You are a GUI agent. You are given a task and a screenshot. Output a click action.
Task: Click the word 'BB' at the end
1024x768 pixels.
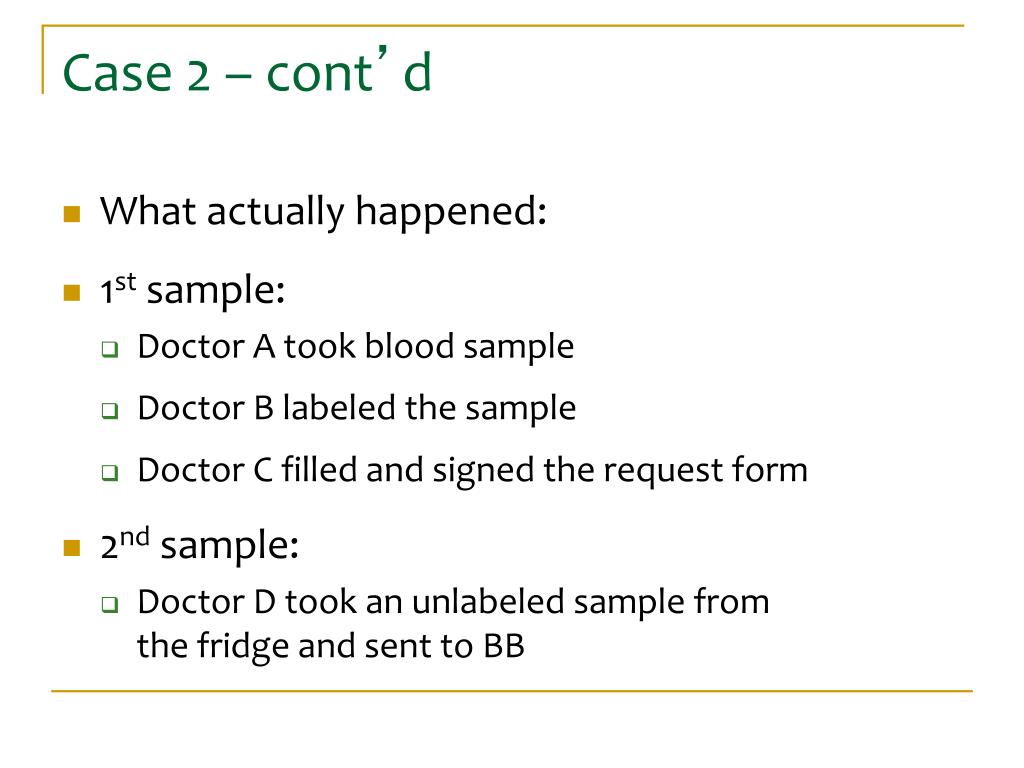pyautogui.click(x=504, y=645)
